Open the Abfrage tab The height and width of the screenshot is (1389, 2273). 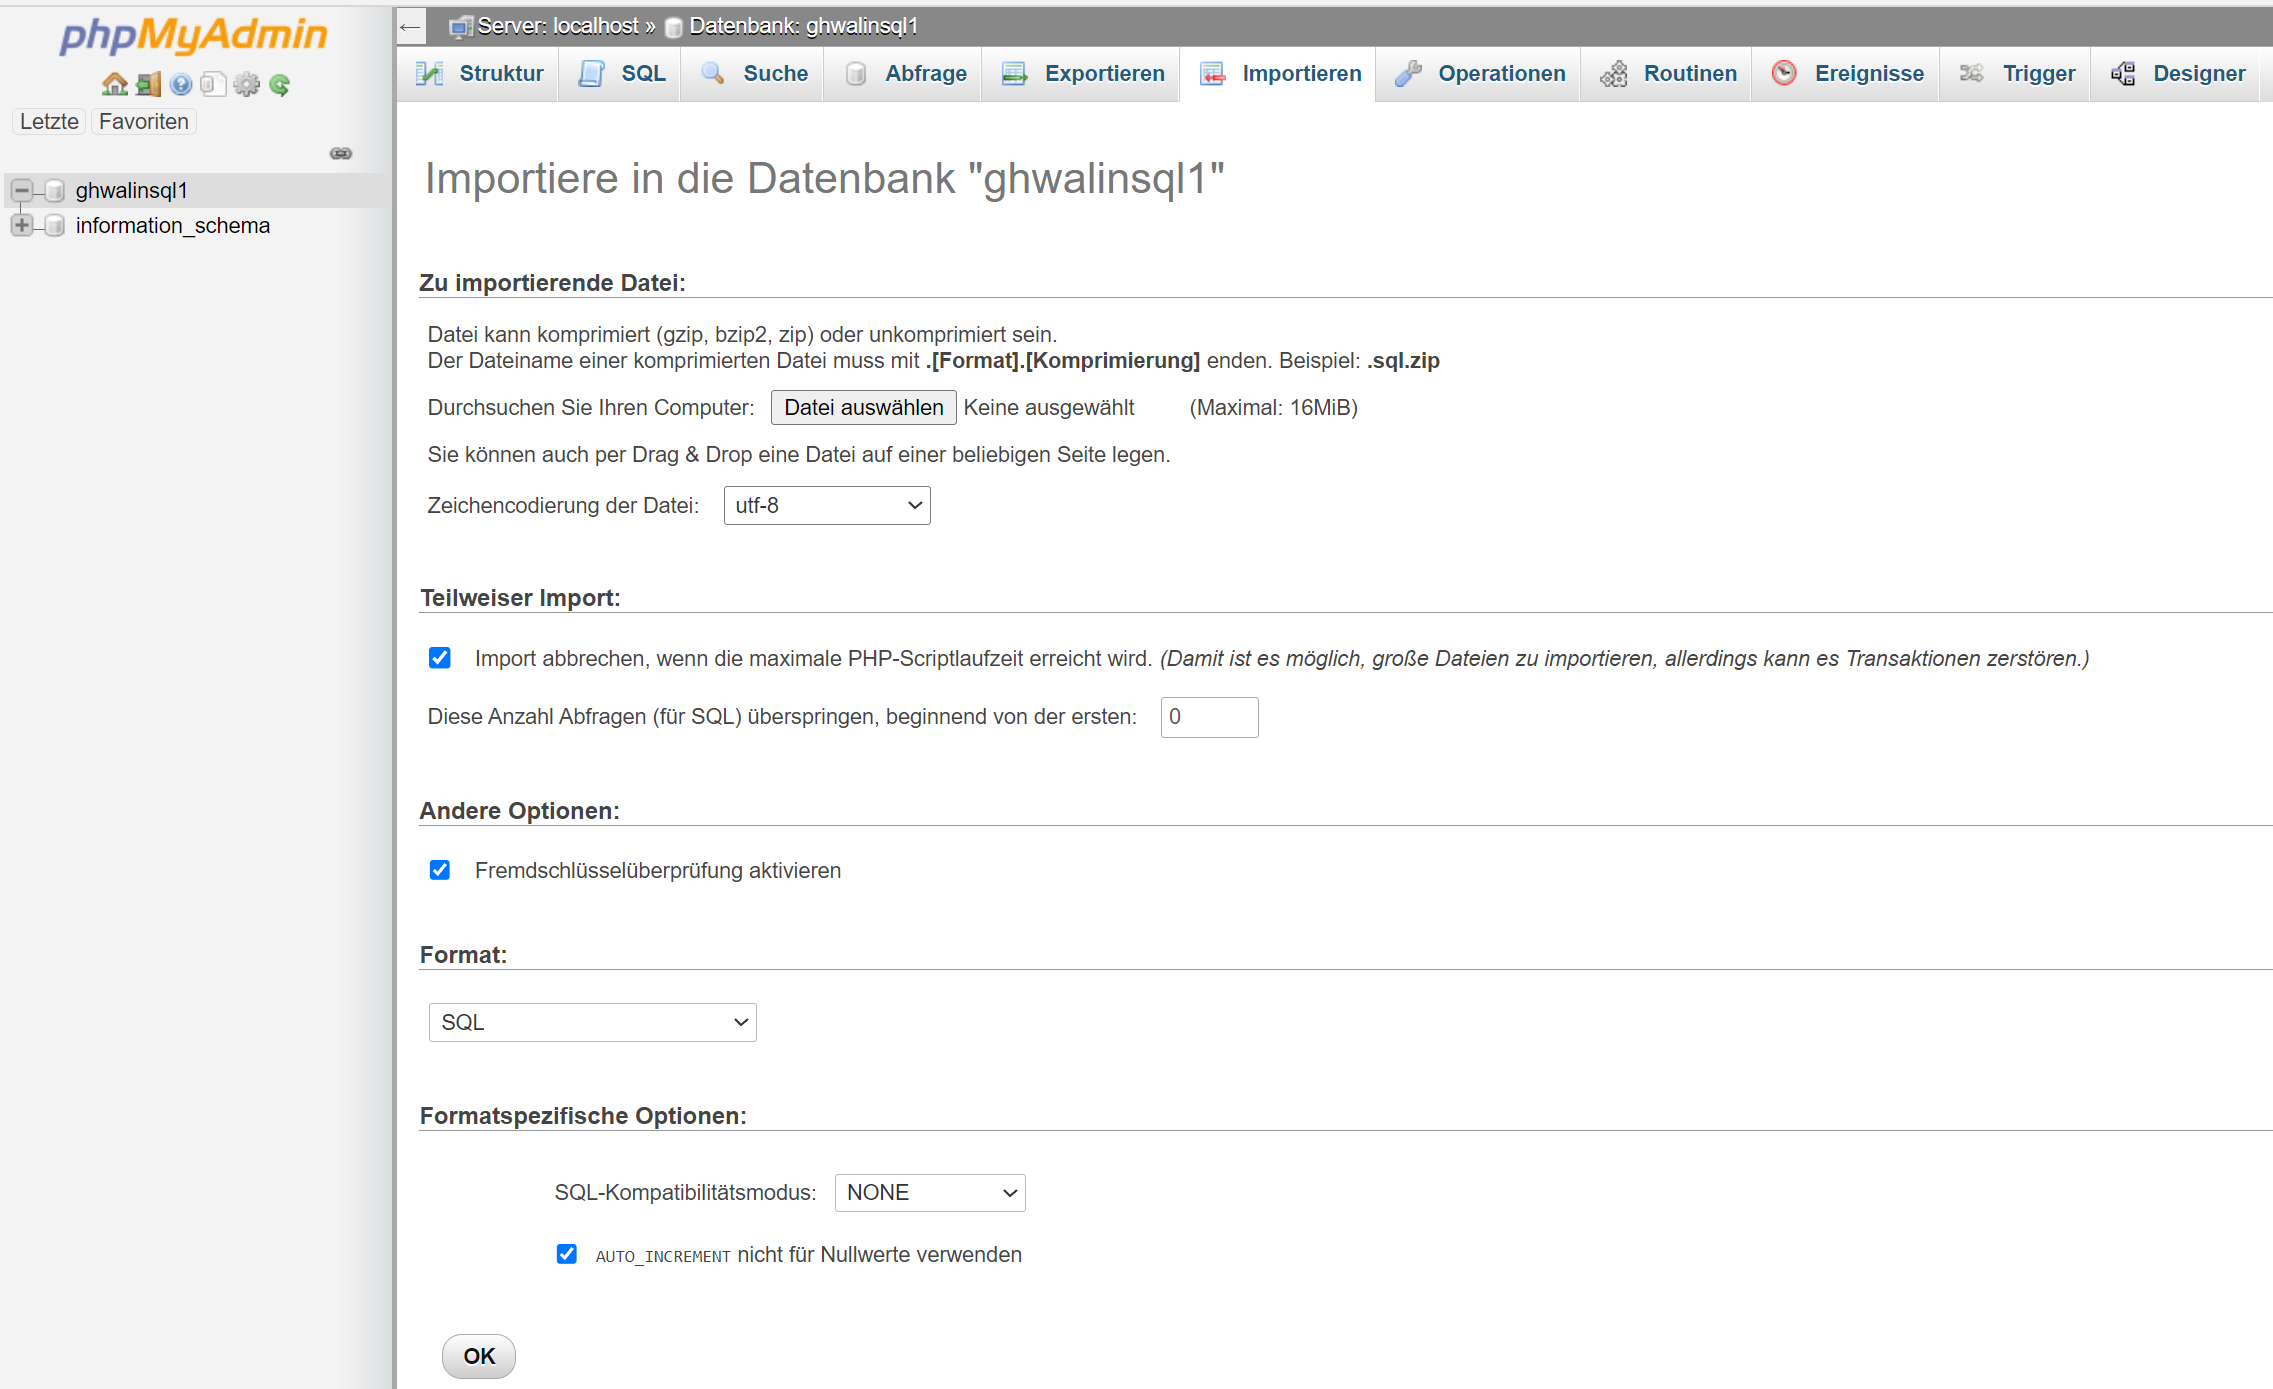point(904,74)
